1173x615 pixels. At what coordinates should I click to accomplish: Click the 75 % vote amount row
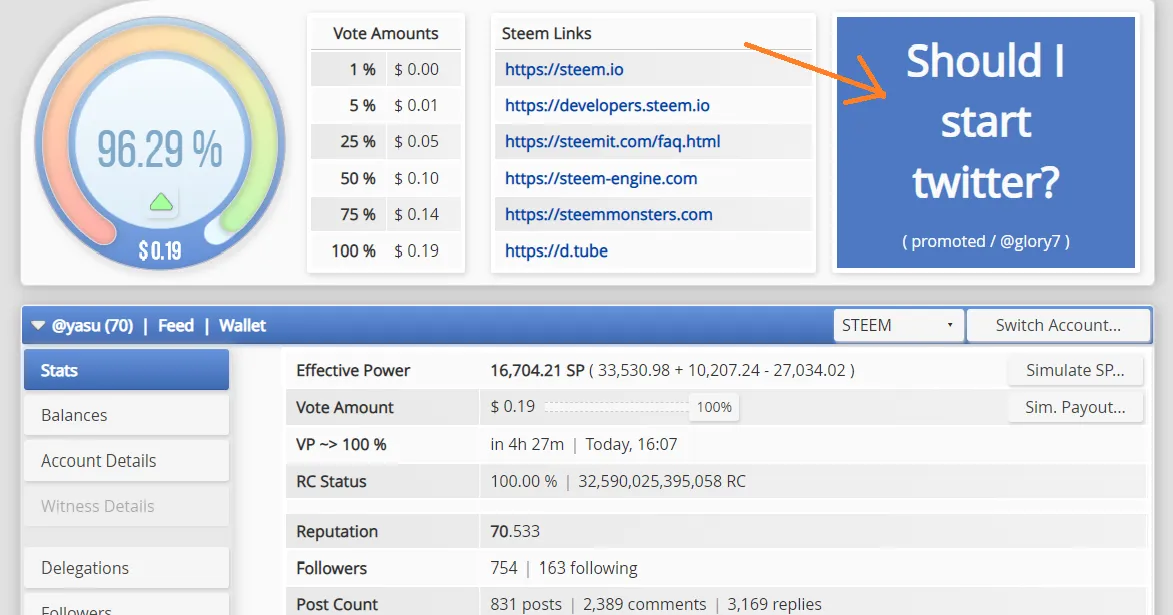pyautogui.click(x=386, y=215)
